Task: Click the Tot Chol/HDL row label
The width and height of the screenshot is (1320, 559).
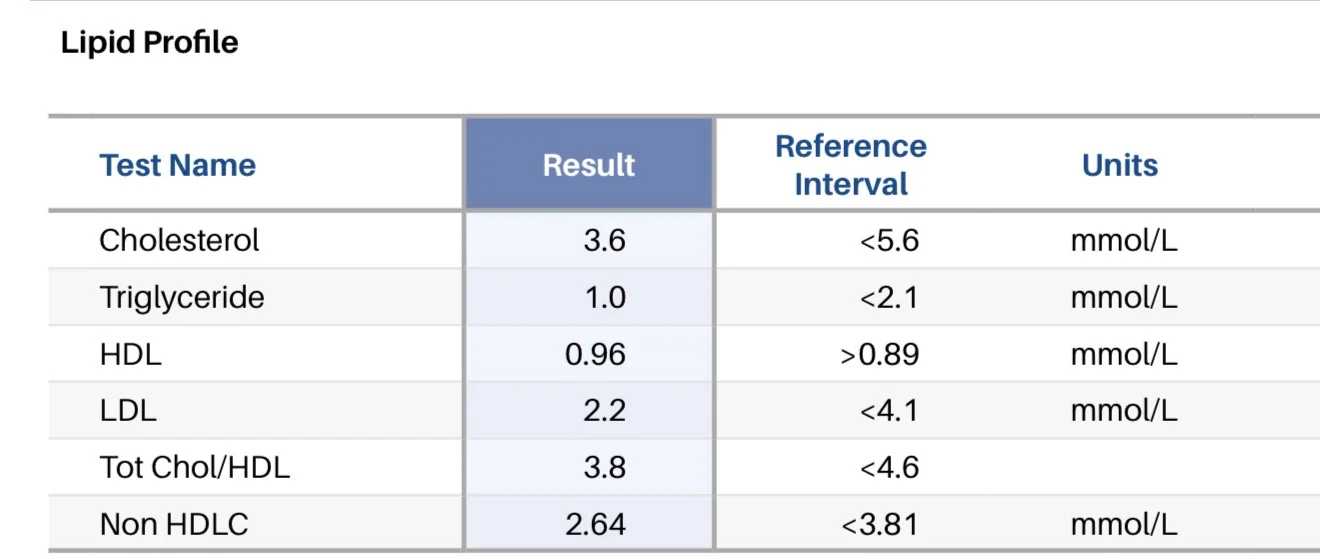Action: click(194, 467)
